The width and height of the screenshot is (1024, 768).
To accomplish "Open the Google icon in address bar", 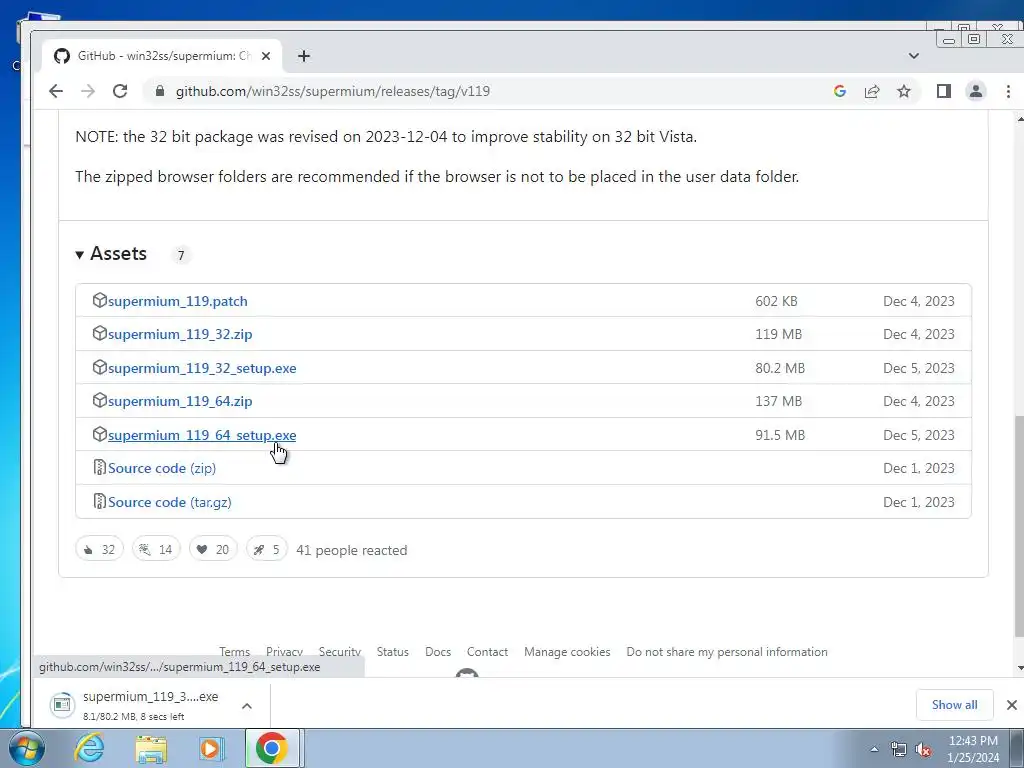I will pos(840,91).
